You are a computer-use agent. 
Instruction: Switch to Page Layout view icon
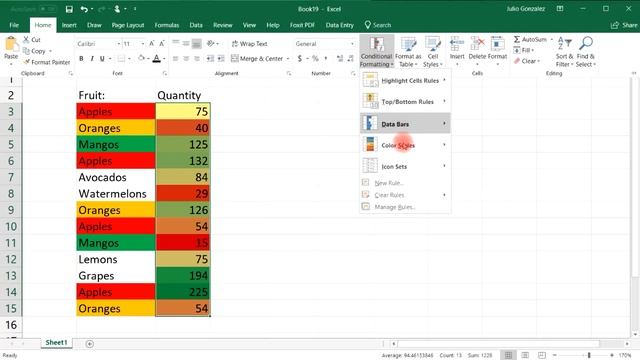(x=525, y=355)
